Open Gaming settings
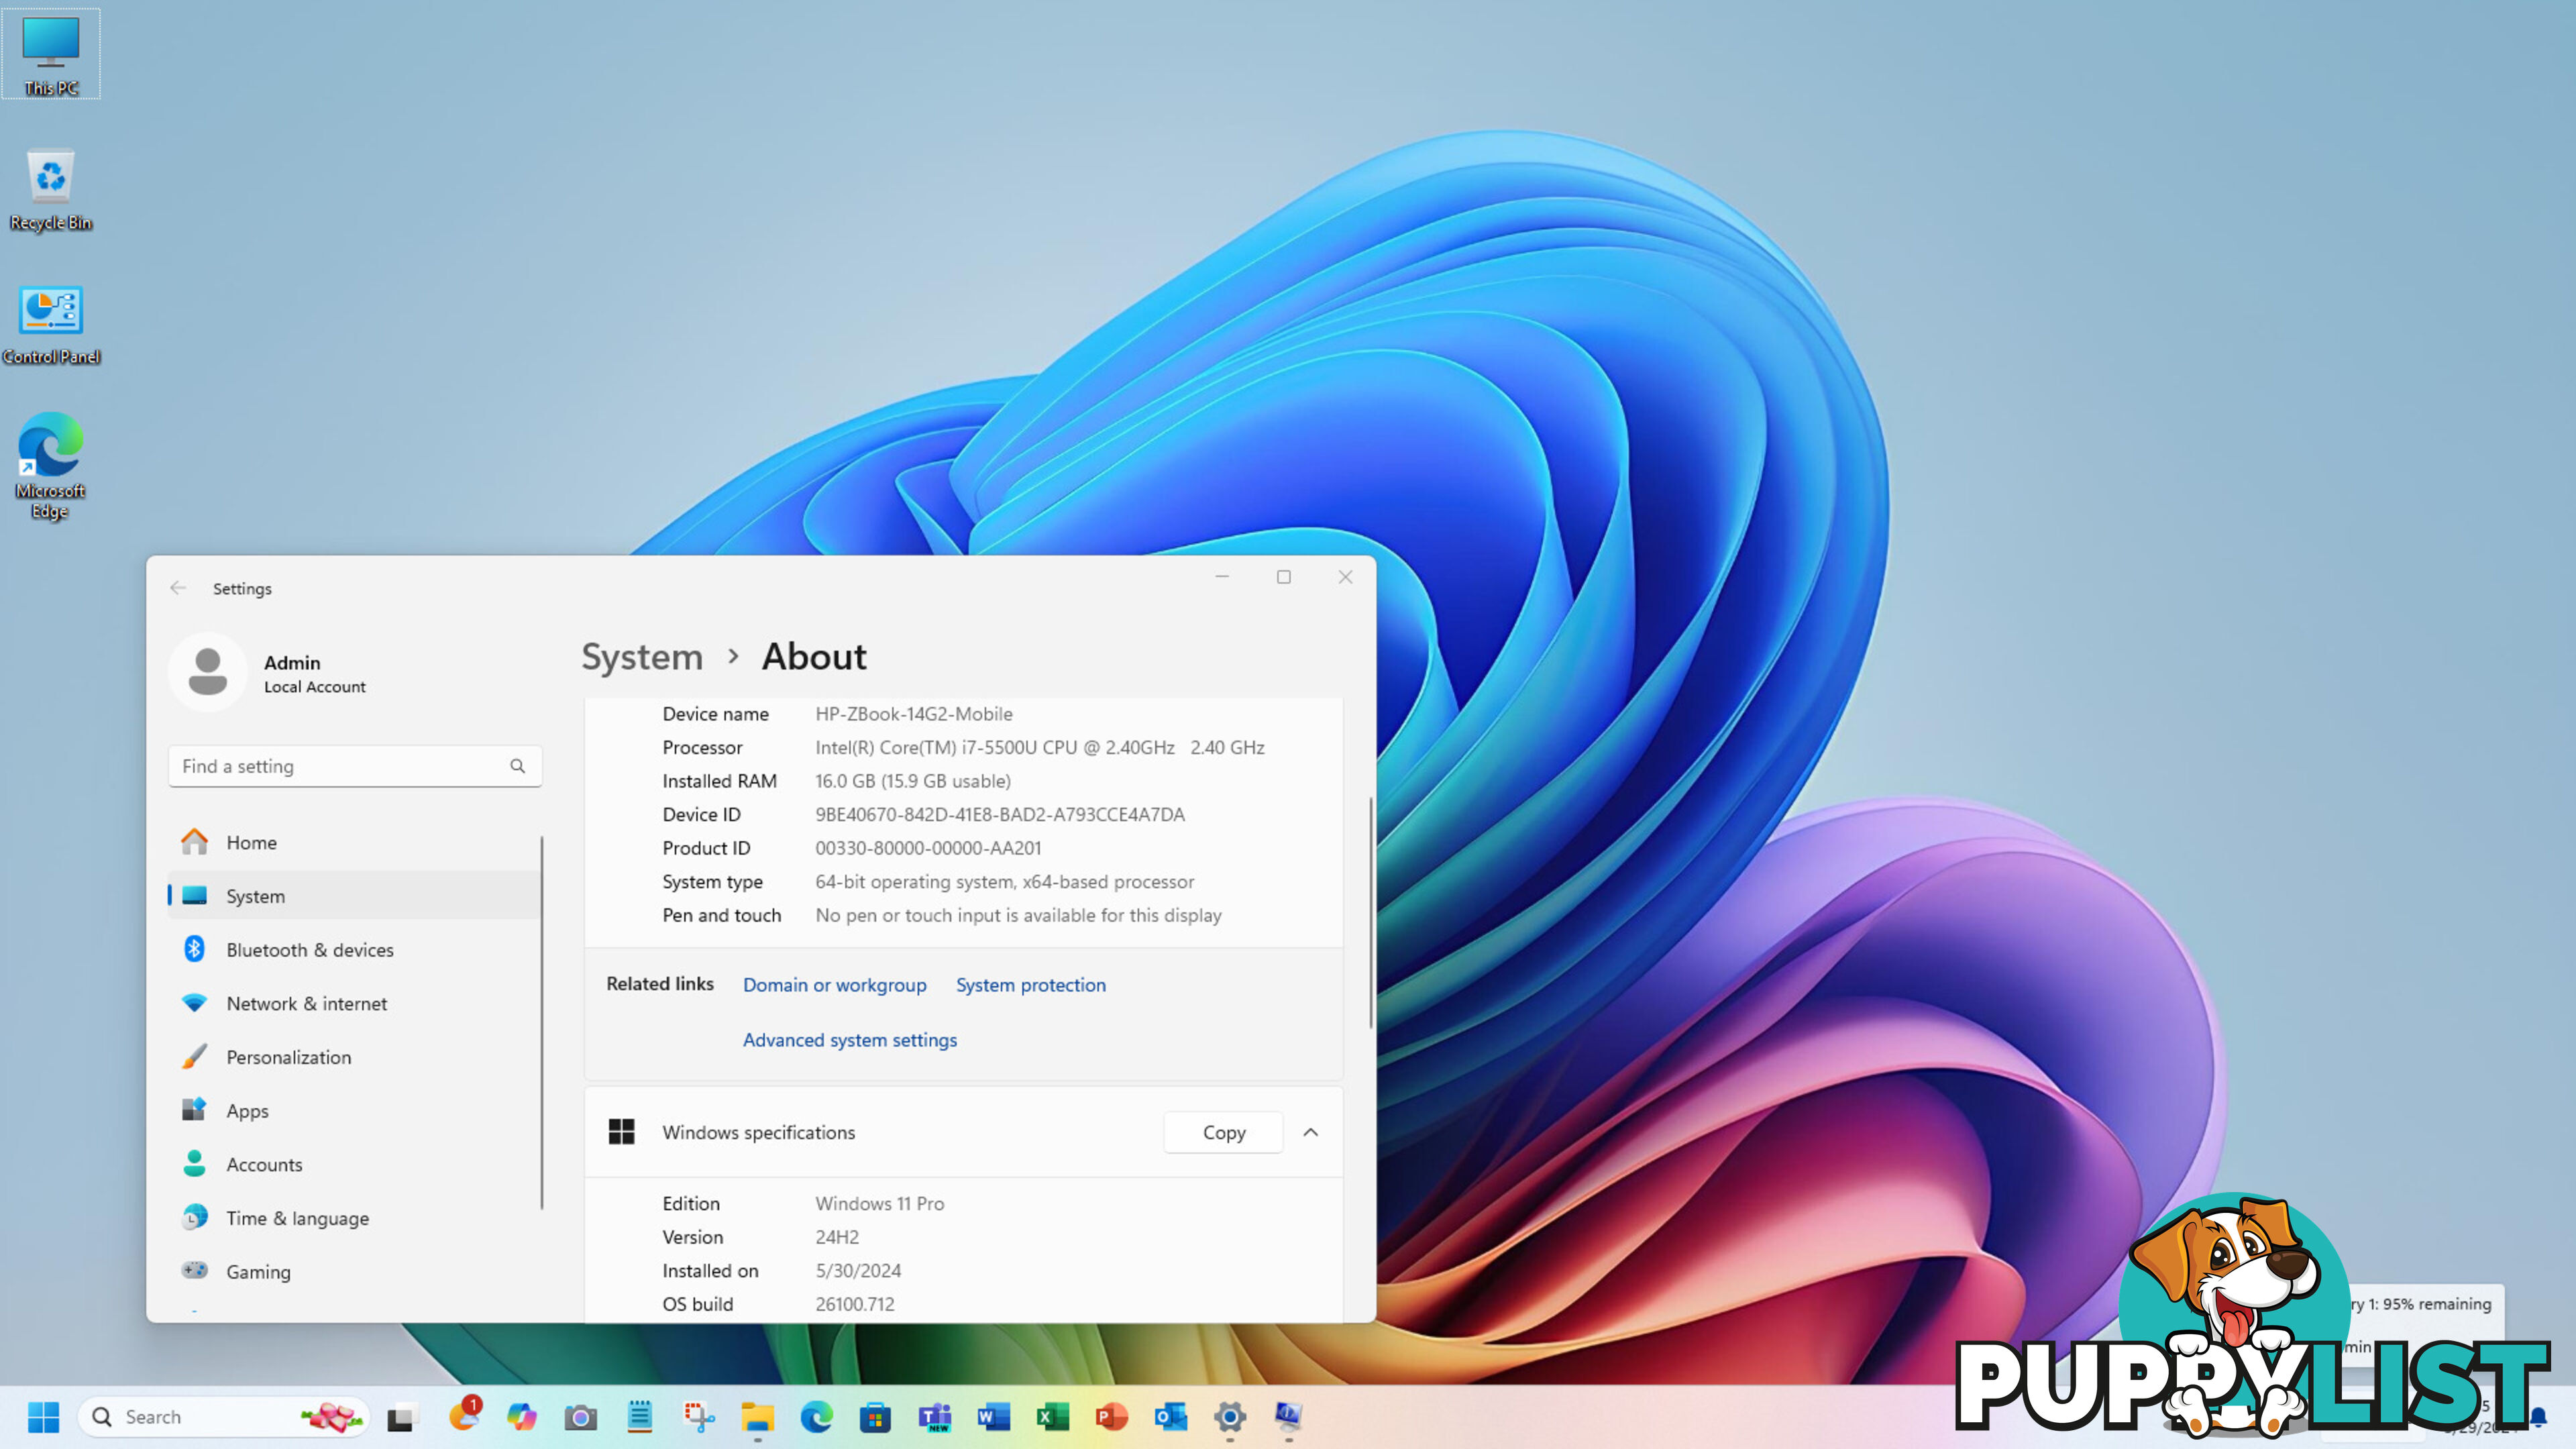The width and height of the screenshot is (2576, 1449). coord(354,1271)
